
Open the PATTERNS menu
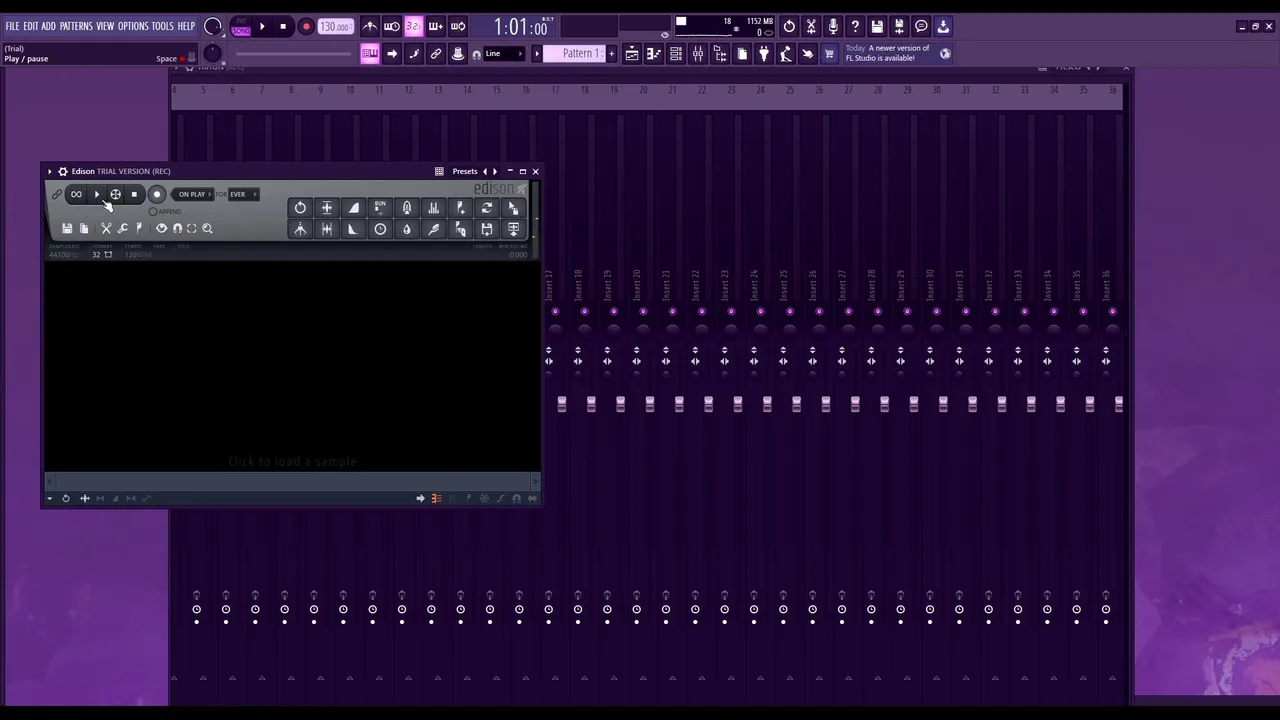pyautogui.click(x=76, y=26)
